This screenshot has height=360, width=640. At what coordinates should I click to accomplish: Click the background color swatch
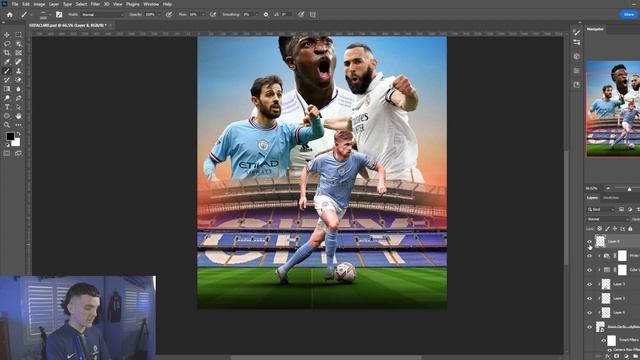click(x=16, y=142)
